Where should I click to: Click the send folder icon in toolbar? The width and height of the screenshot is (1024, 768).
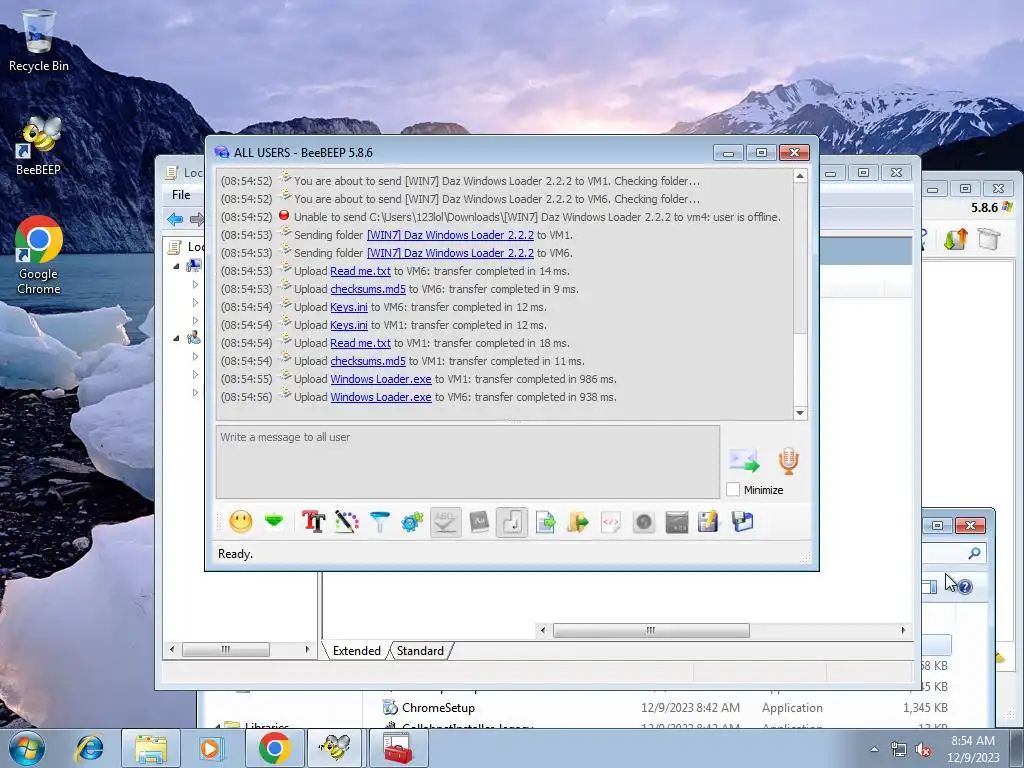click(578, 522)
